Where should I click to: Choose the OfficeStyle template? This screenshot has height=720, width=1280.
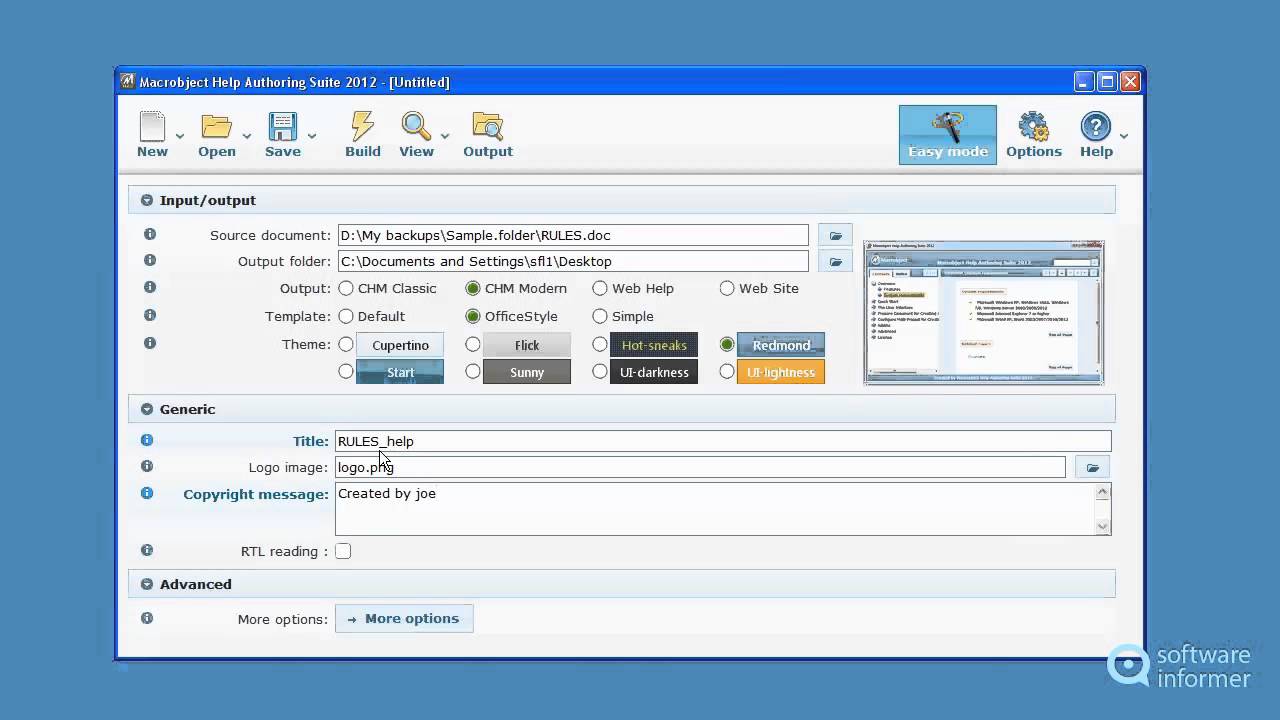473,316
